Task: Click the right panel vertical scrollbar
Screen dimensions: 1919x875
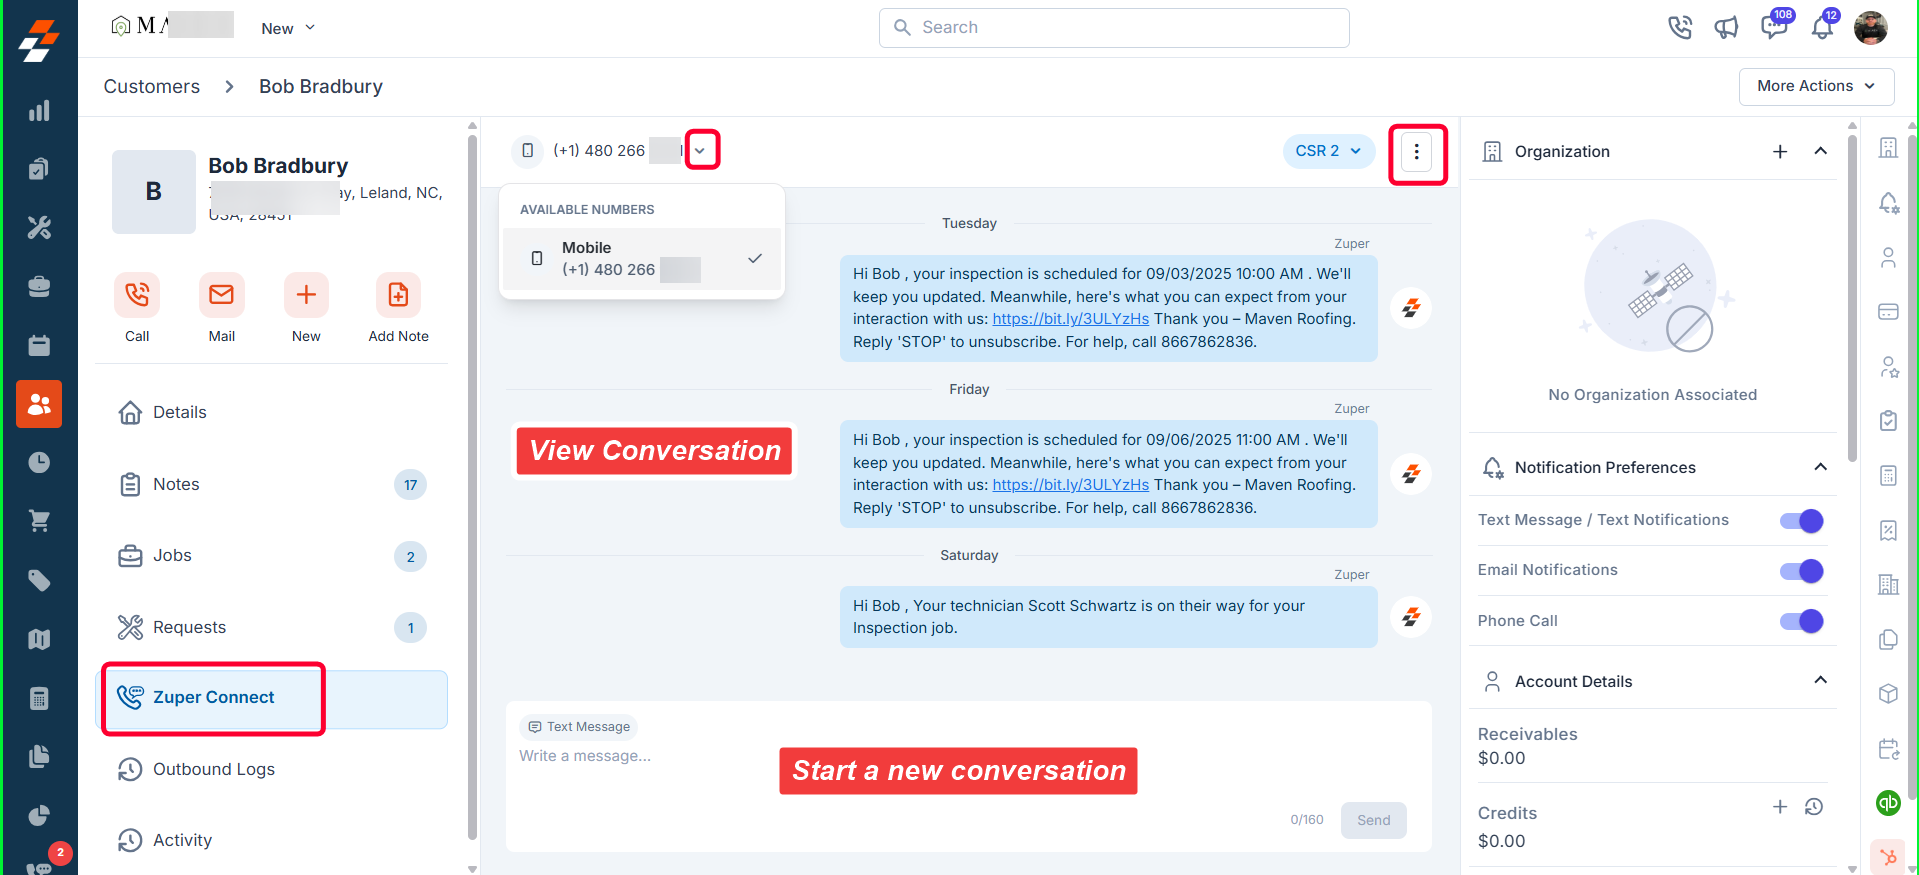Action: 1852,300
